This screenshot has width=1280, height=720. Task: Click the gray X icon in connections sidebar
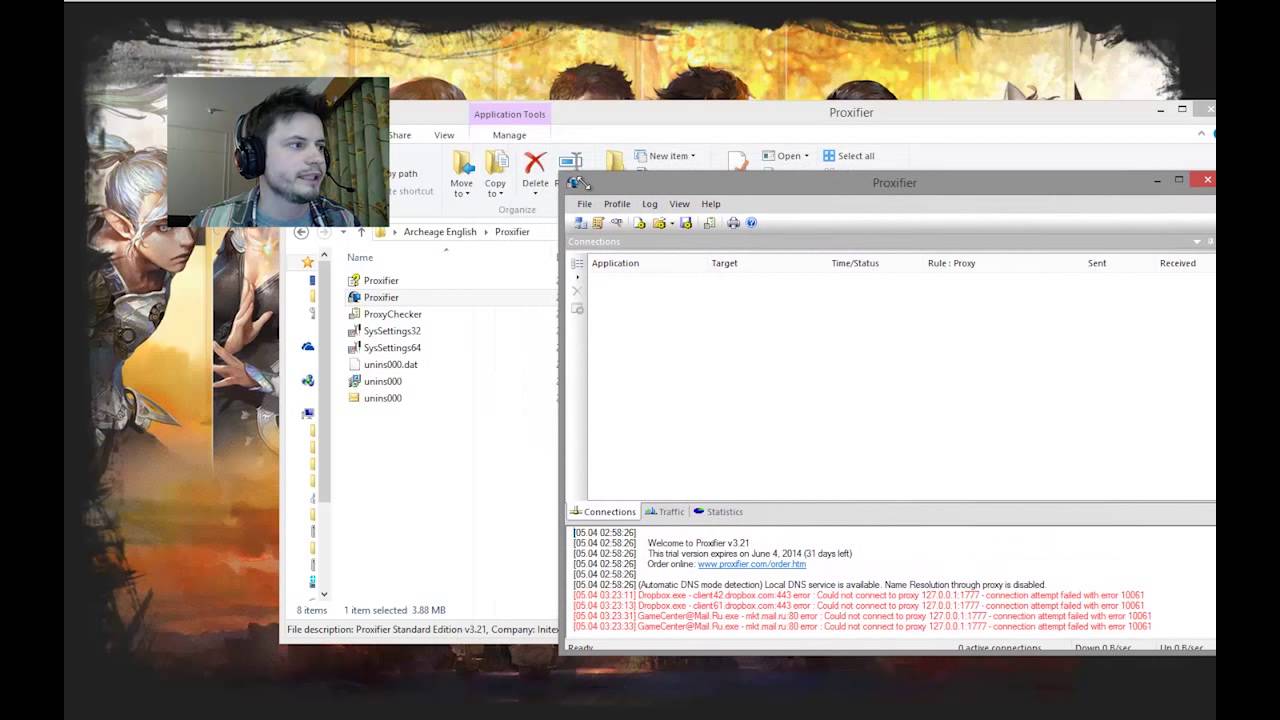577,291
